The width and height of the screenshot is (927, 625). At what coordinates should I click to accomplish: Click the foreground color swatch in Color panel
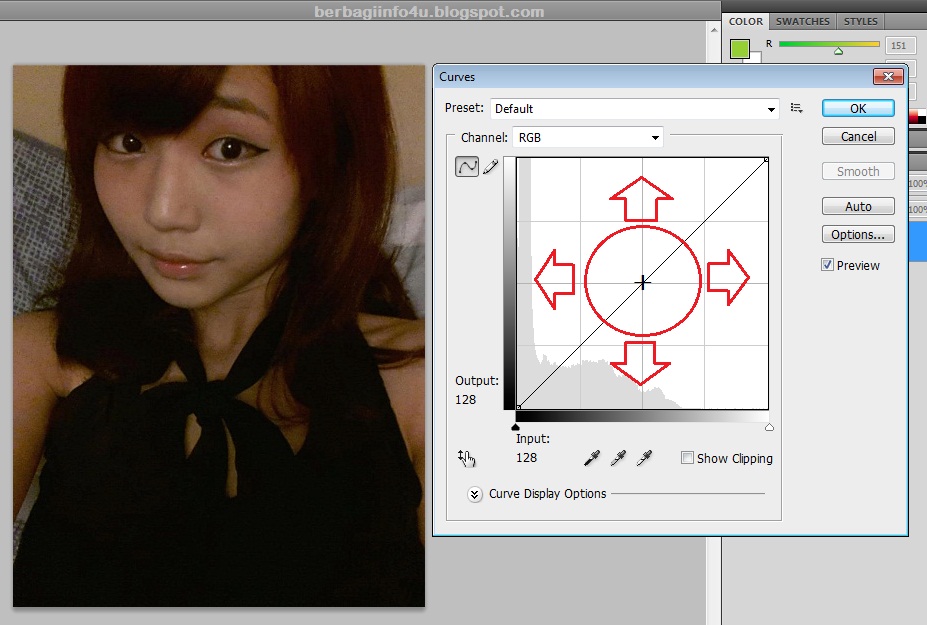(x=740, y=48)
